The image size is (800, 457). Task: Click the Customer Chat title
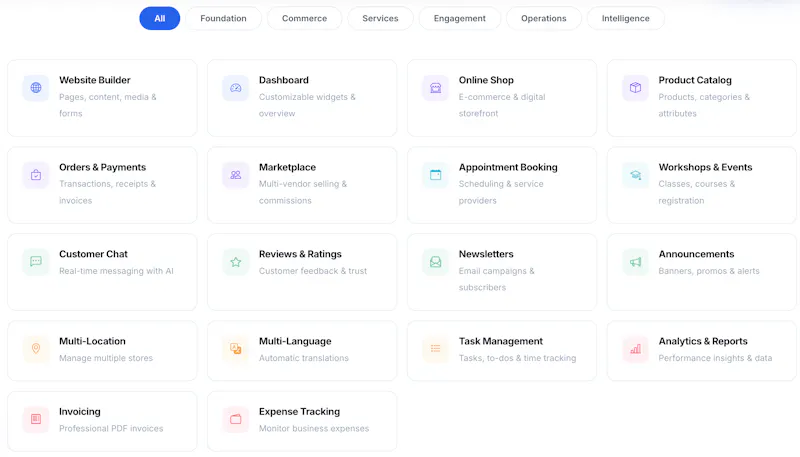(93, 254)
